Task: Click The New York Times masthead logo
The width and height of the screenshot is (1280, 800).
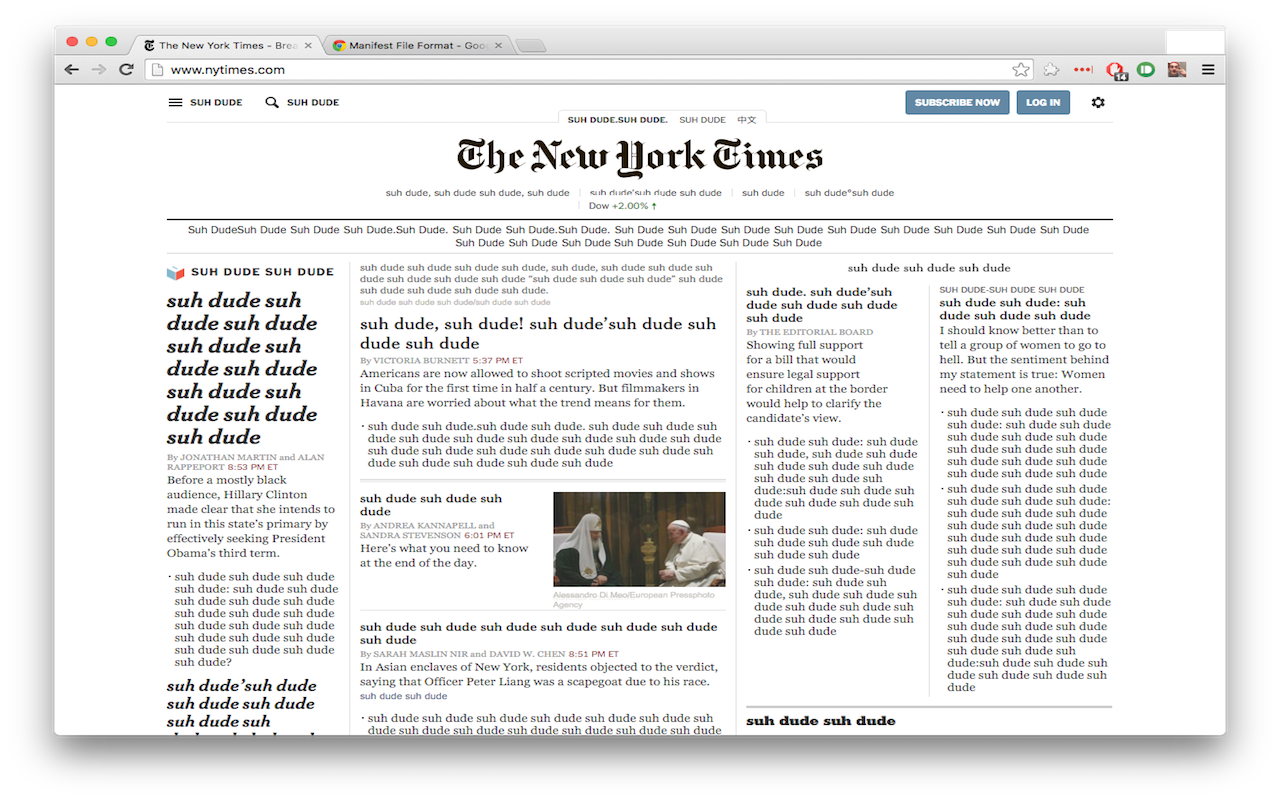Action: [640, 157]
